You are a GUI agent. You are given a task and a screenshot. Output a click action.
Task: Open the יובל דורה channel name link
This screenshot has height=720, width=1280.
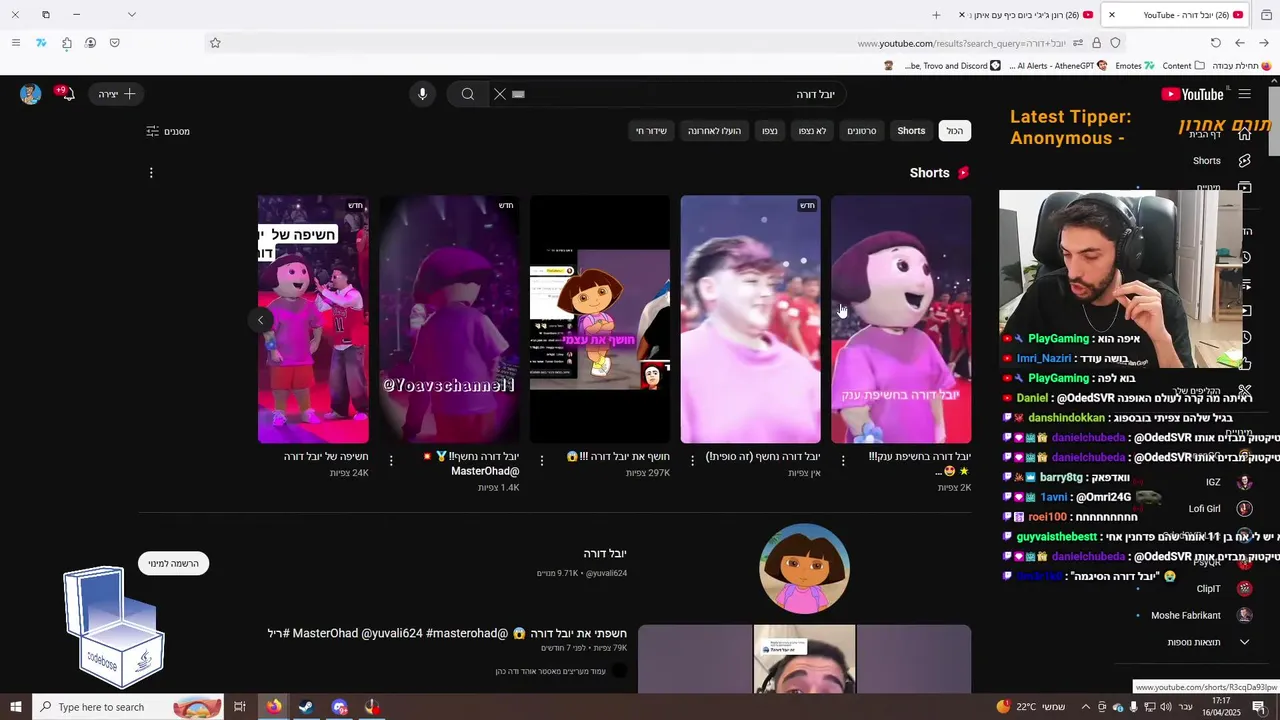605,553
